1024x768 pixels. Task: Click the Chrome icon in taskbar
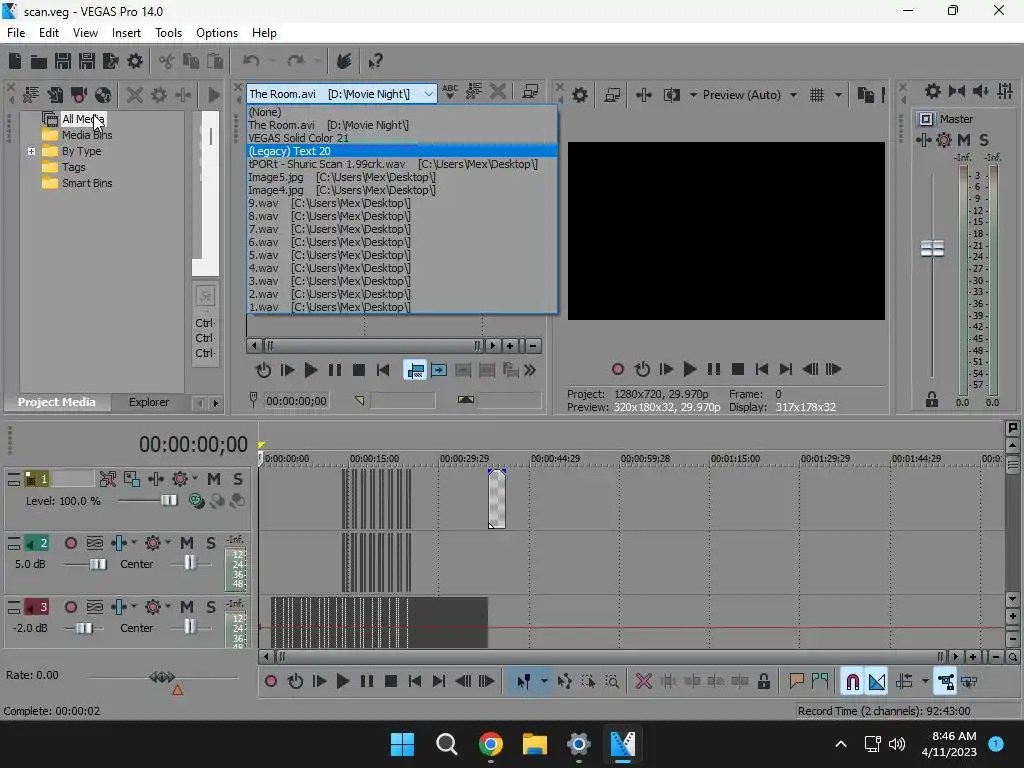point(490,744)
